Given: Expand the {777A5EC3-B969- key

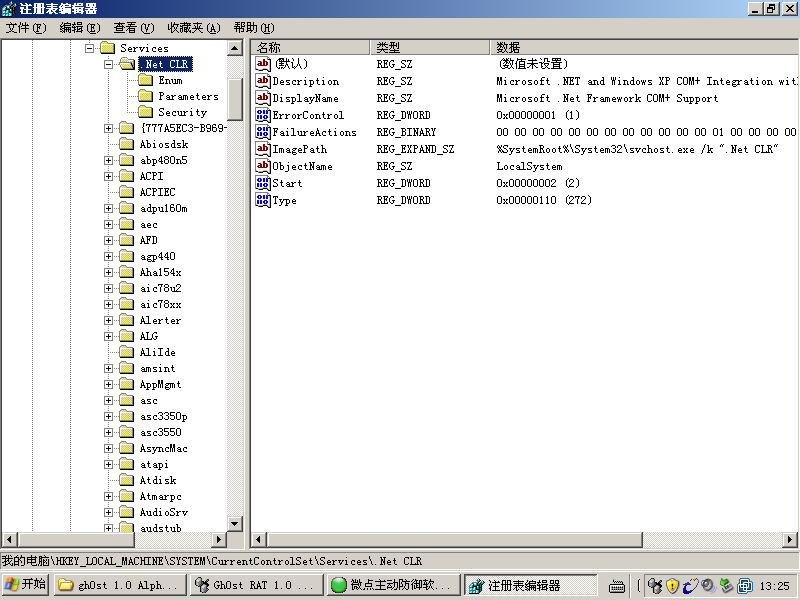Looking at the screenshot, I should pos(109,128).
